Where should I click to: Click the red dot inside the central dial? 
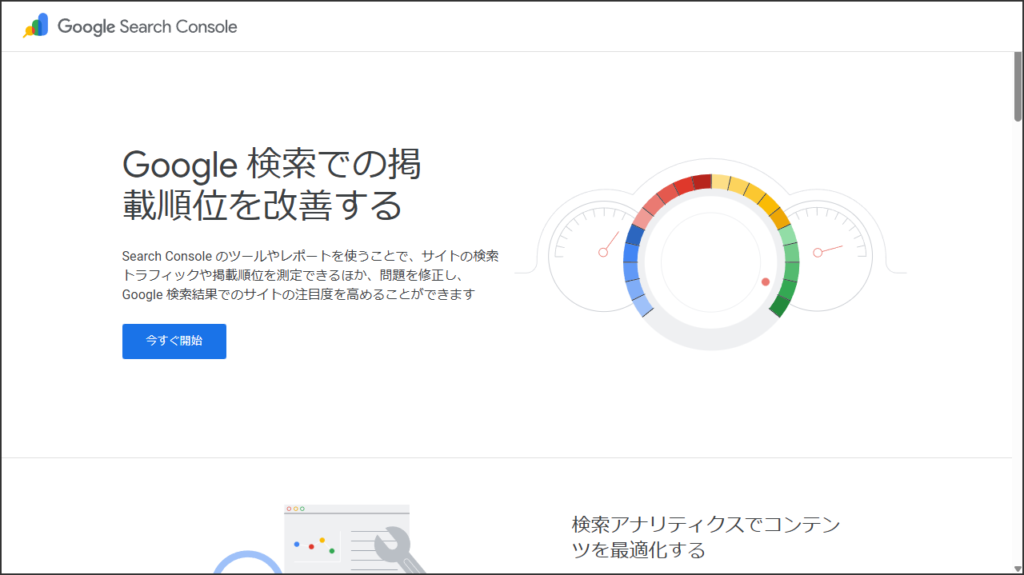[765, 282]
